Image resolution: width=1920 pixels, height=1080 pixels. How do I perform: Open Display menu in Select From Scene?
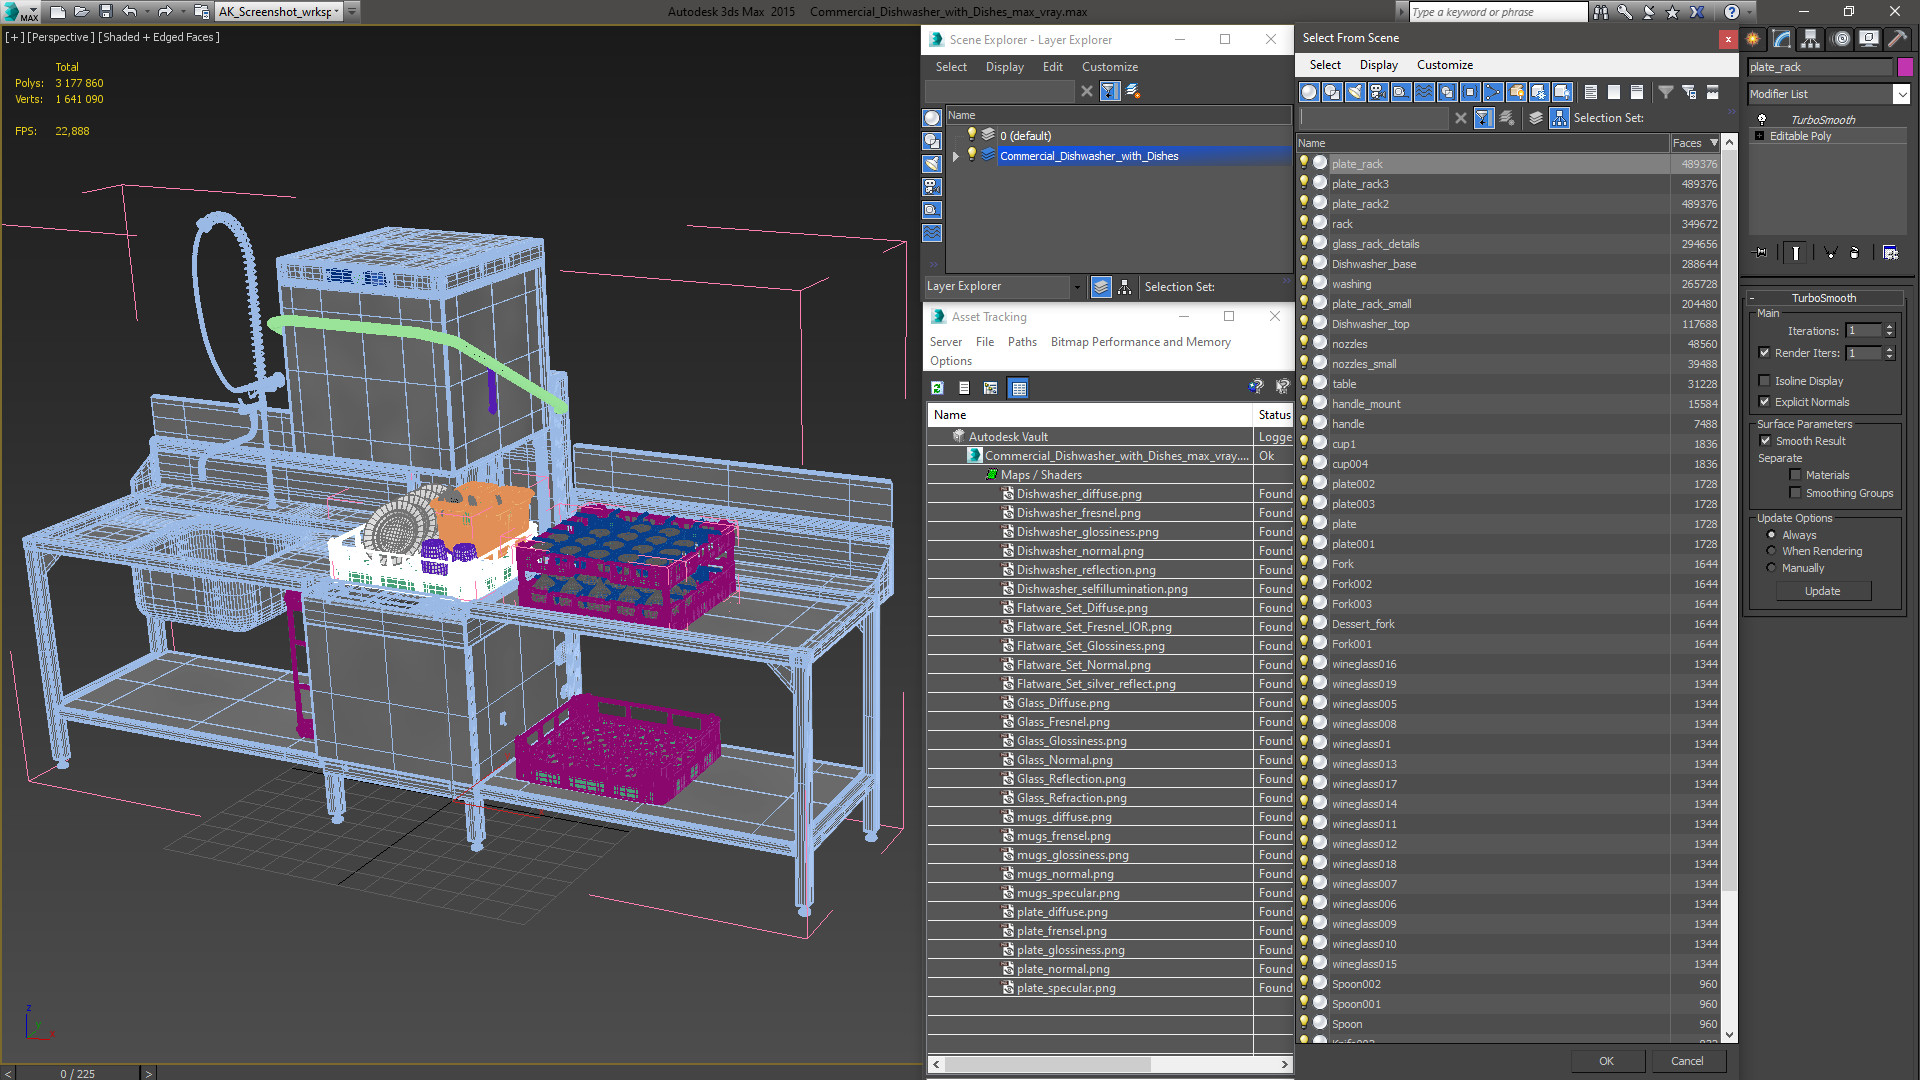point(1378,65)
